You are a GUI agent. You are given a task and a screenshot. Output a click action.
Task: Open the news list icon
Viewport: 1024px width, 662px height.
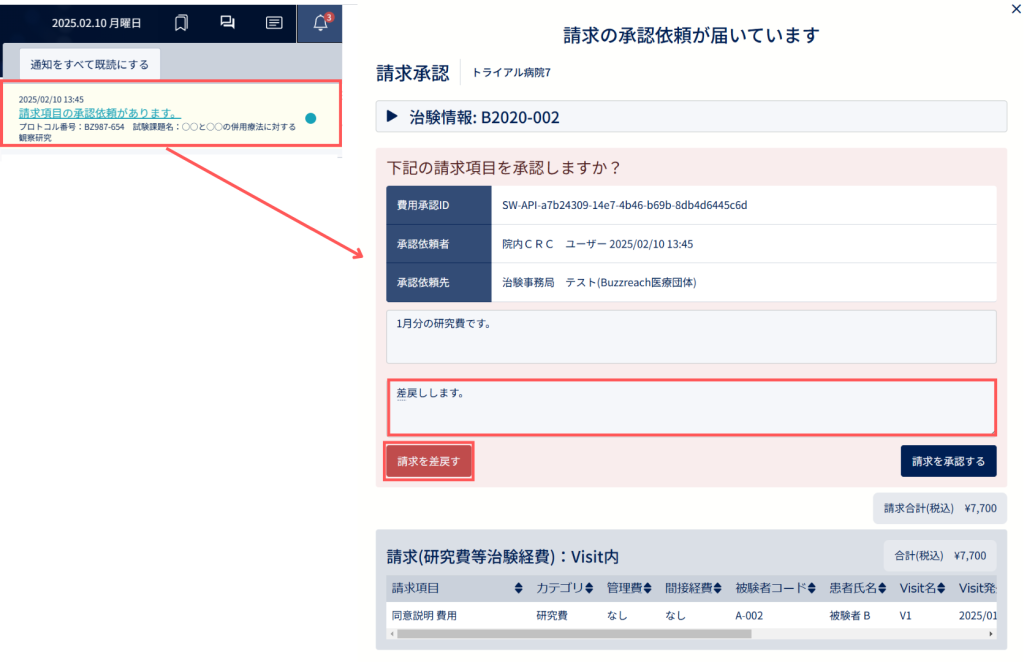274,23
